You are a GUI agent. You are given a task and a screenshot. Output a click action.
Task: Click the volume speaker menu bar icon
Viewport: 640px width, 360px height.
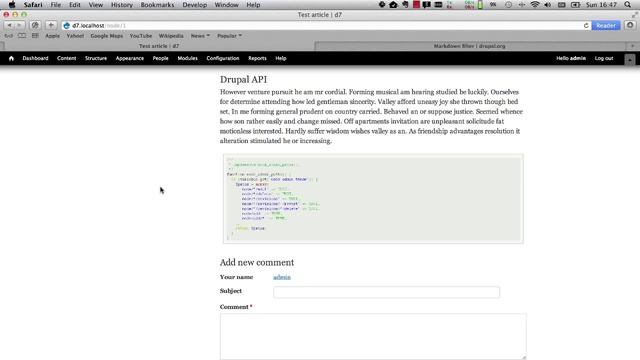tap(547, 5)
